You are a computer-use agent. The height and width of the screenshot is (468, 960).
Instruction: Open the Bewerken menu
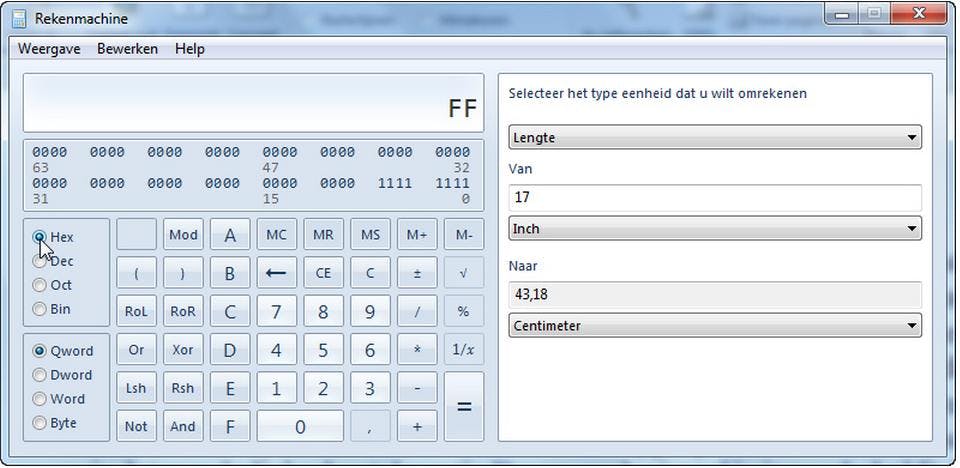tap(127, 48)
